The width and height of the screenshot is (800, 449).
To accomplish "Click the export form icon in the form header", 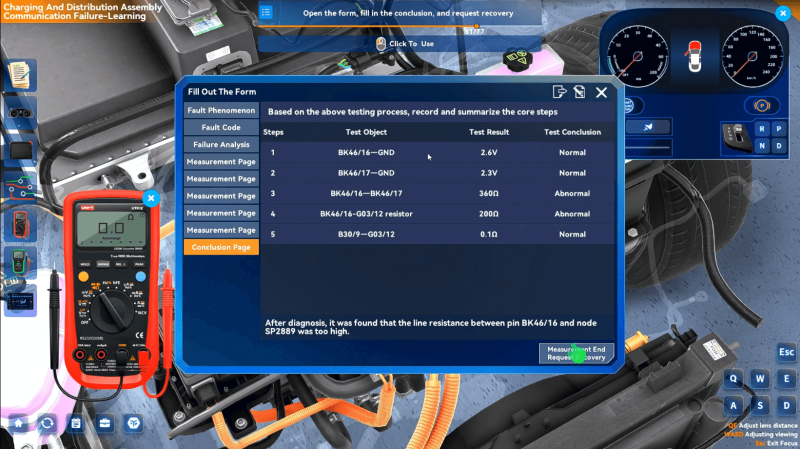I will [x=559, y=92].
